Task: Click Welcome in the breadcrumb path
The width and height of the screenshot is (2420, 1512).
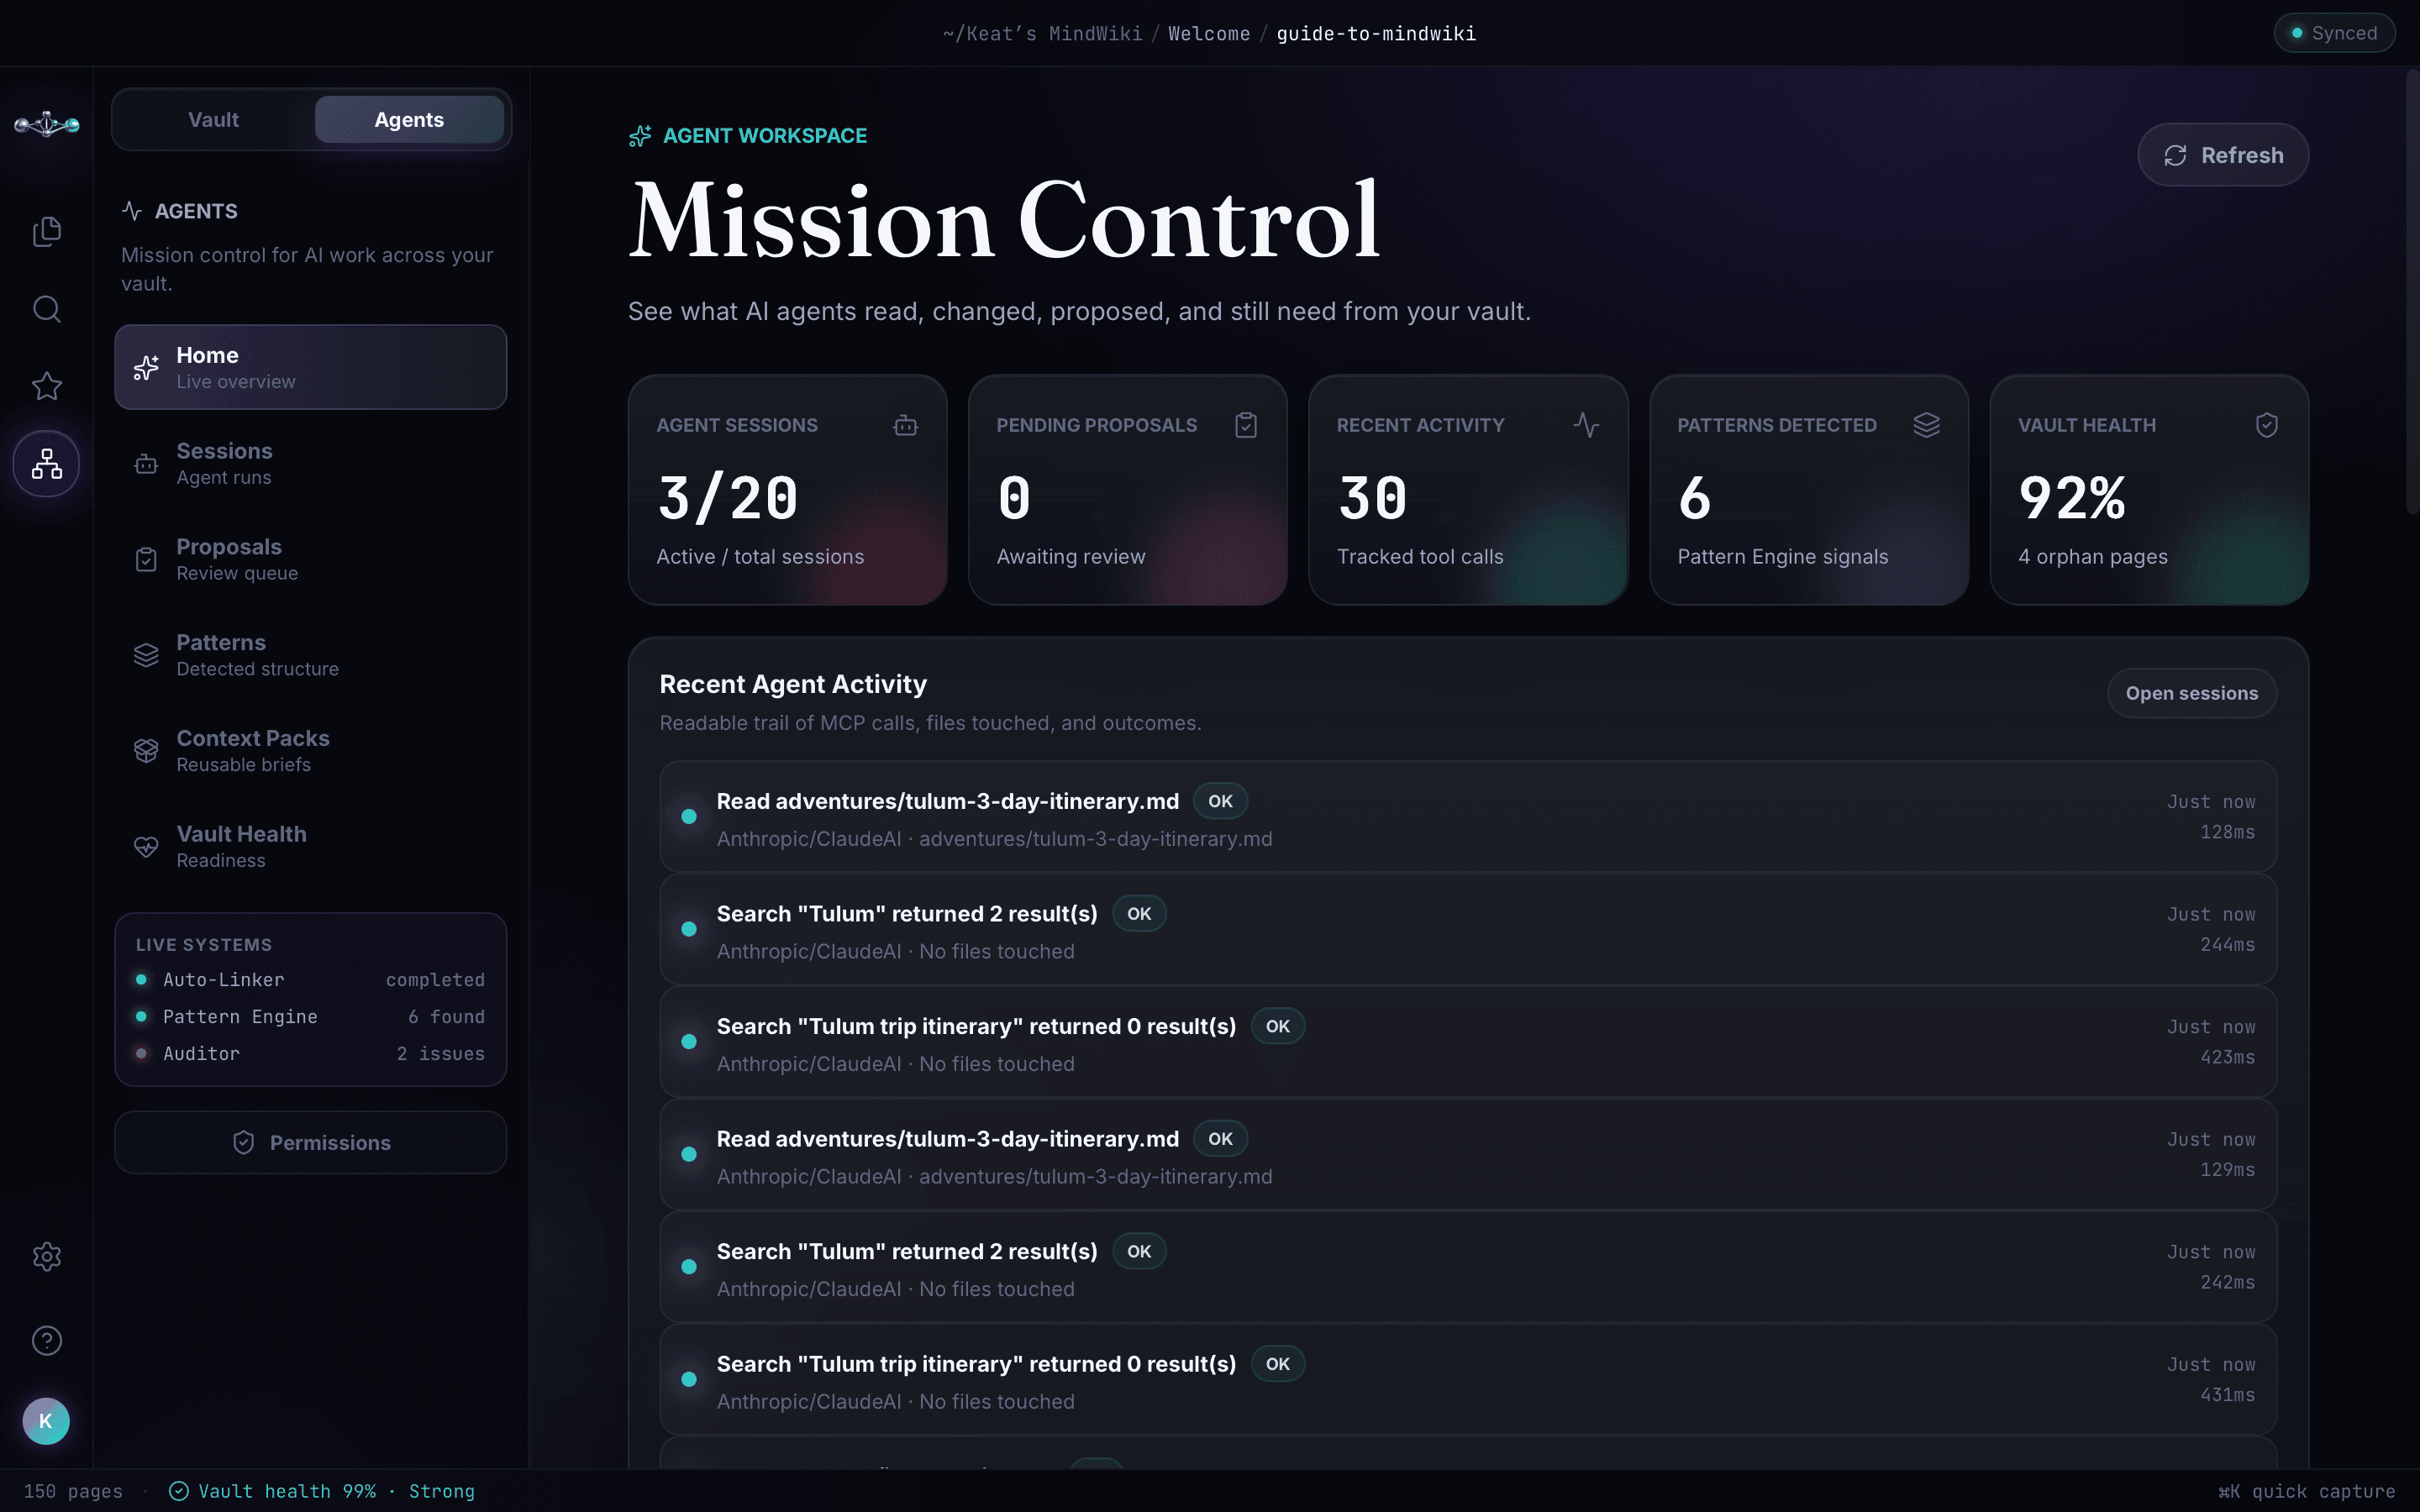Action: (x=1209, y=34)
